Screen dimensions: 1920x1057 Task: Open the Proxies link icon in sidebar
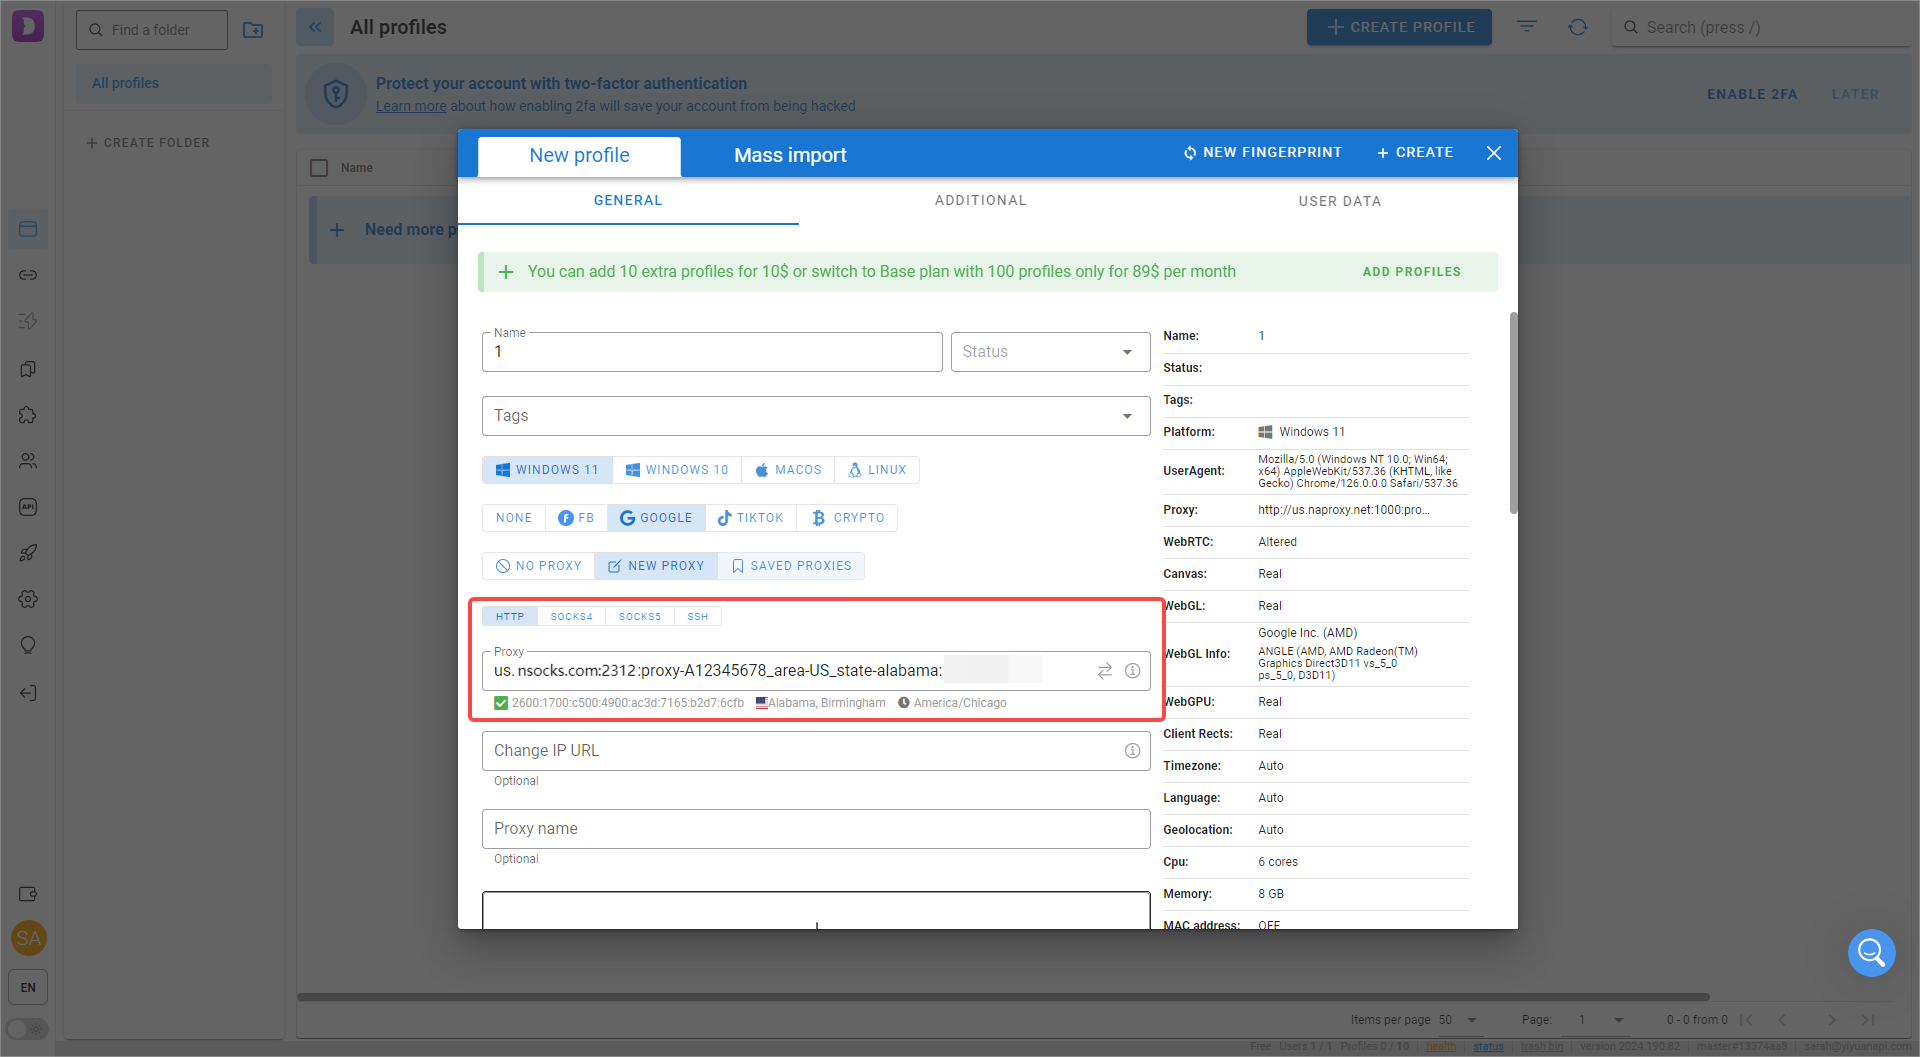28,275
